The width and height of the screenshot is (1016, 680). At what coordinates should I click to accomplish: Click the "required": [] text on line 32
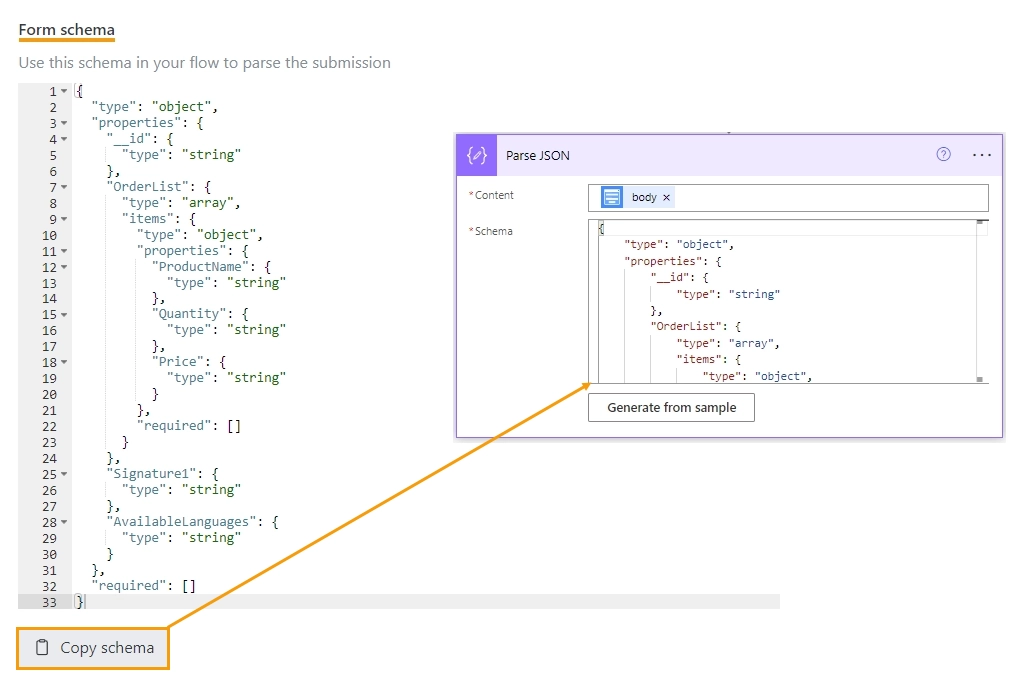pyautogui.click(x=143, y=586)
